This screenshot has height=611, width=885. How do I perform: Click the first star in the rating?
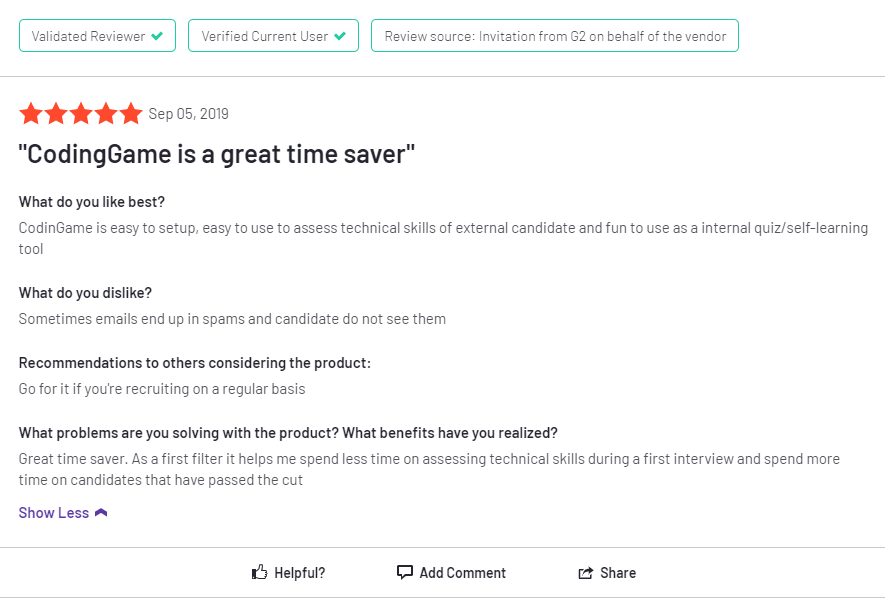31,114
